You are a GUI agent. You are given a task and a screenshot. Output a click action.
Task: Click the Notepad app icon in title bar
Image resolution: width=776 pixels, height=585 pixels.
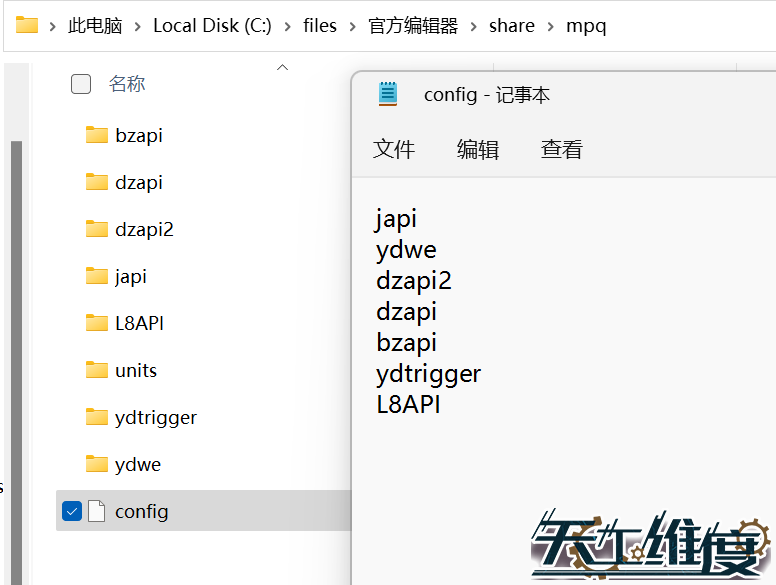[x=388, y=94]
